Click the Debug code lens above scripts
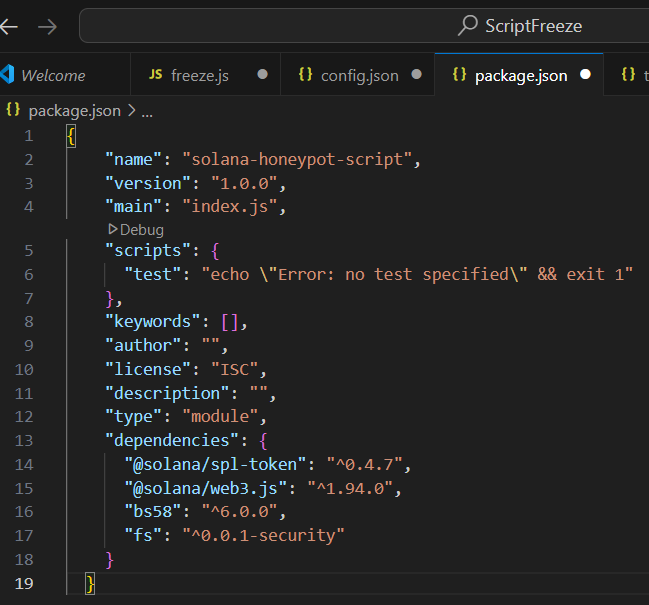Viewport: 649px width, 605px height. (142, 230)
